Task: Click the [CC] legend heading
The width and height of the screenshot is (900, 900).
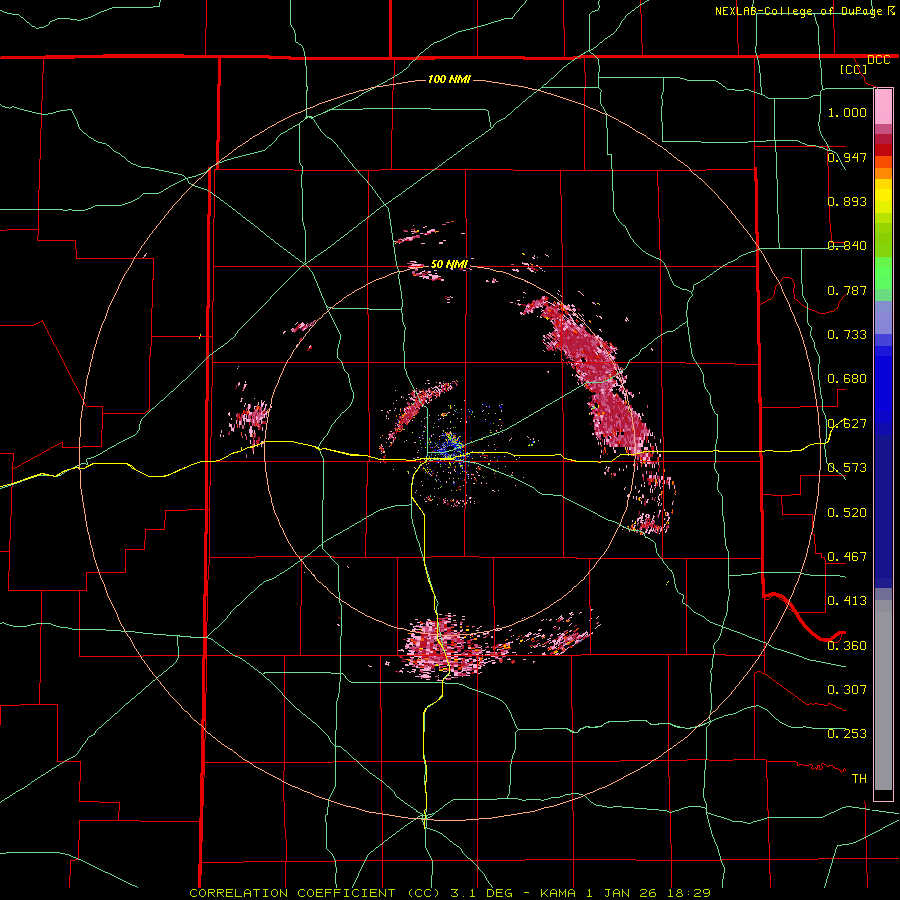Action: 854,69
